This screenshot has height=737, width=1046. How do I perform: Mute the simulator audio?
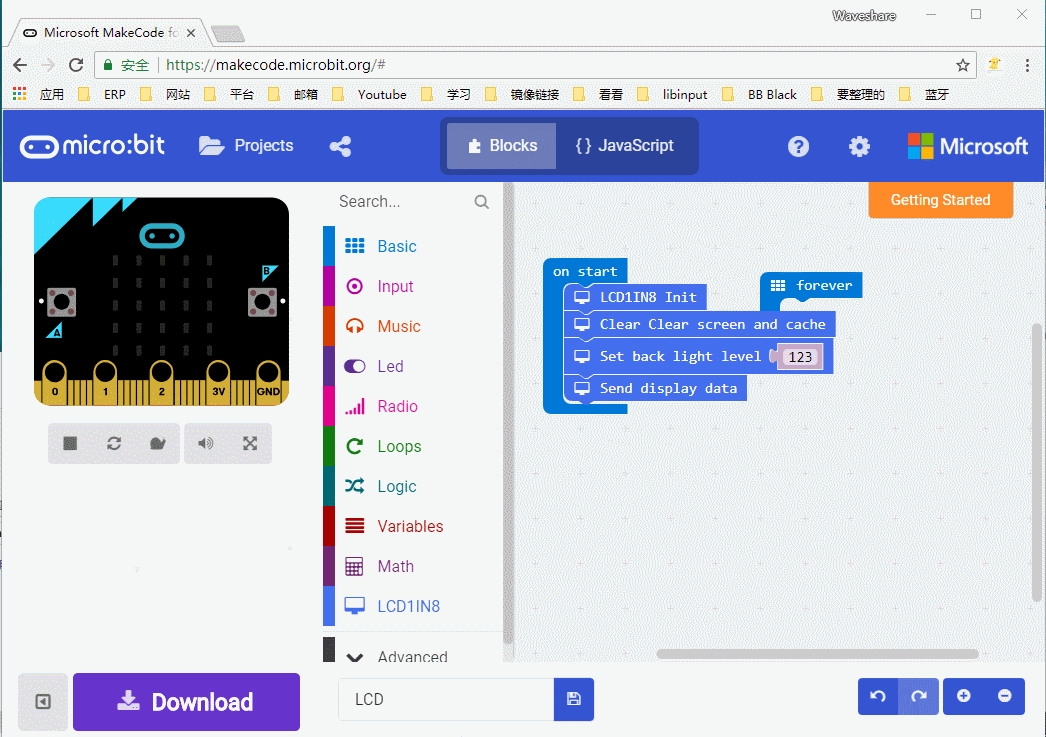(206, 444)
